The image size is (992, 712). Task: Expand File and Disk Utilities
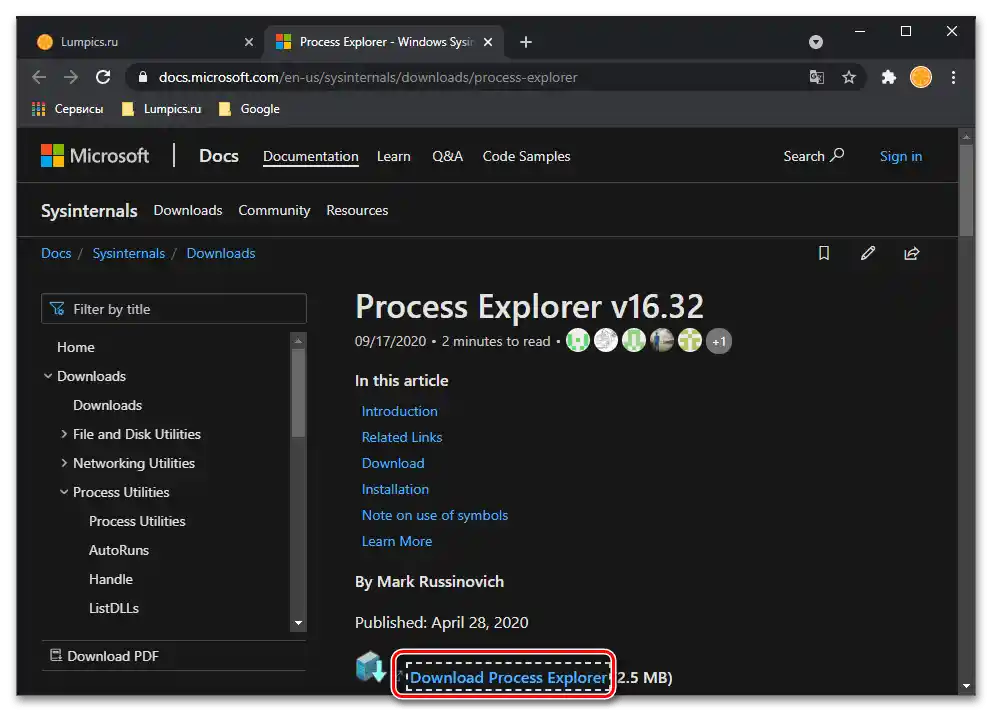pyautogui.click(x=64, y=434)
